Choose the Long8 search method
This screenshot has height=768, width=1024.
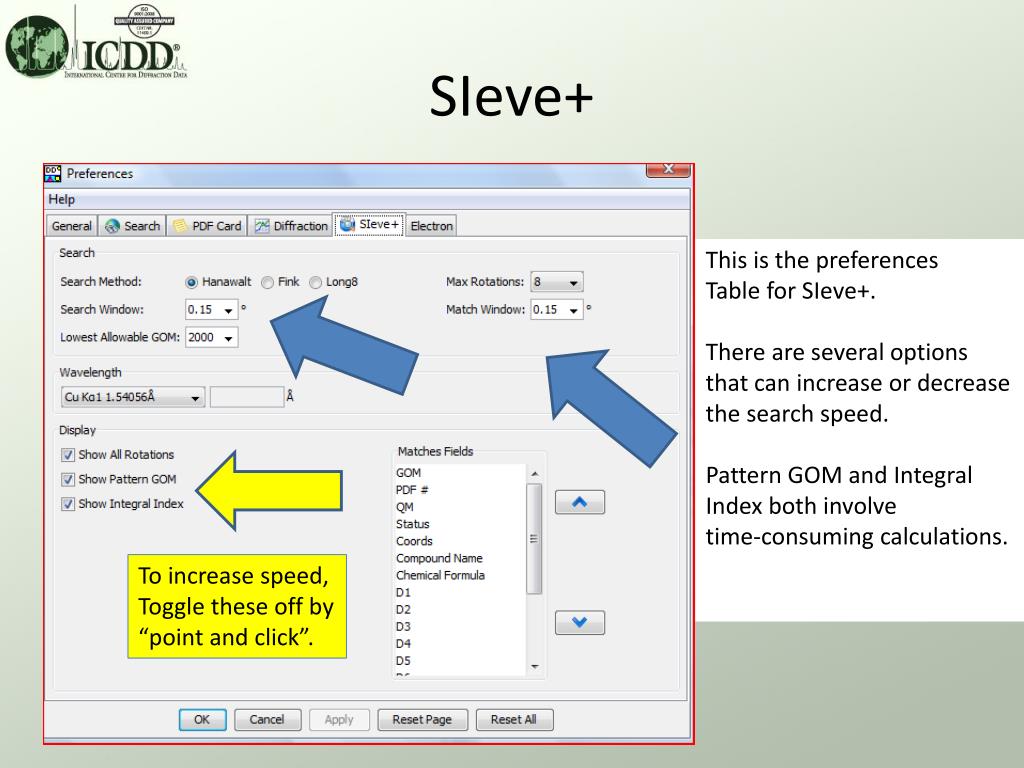[x=316, y=282]
